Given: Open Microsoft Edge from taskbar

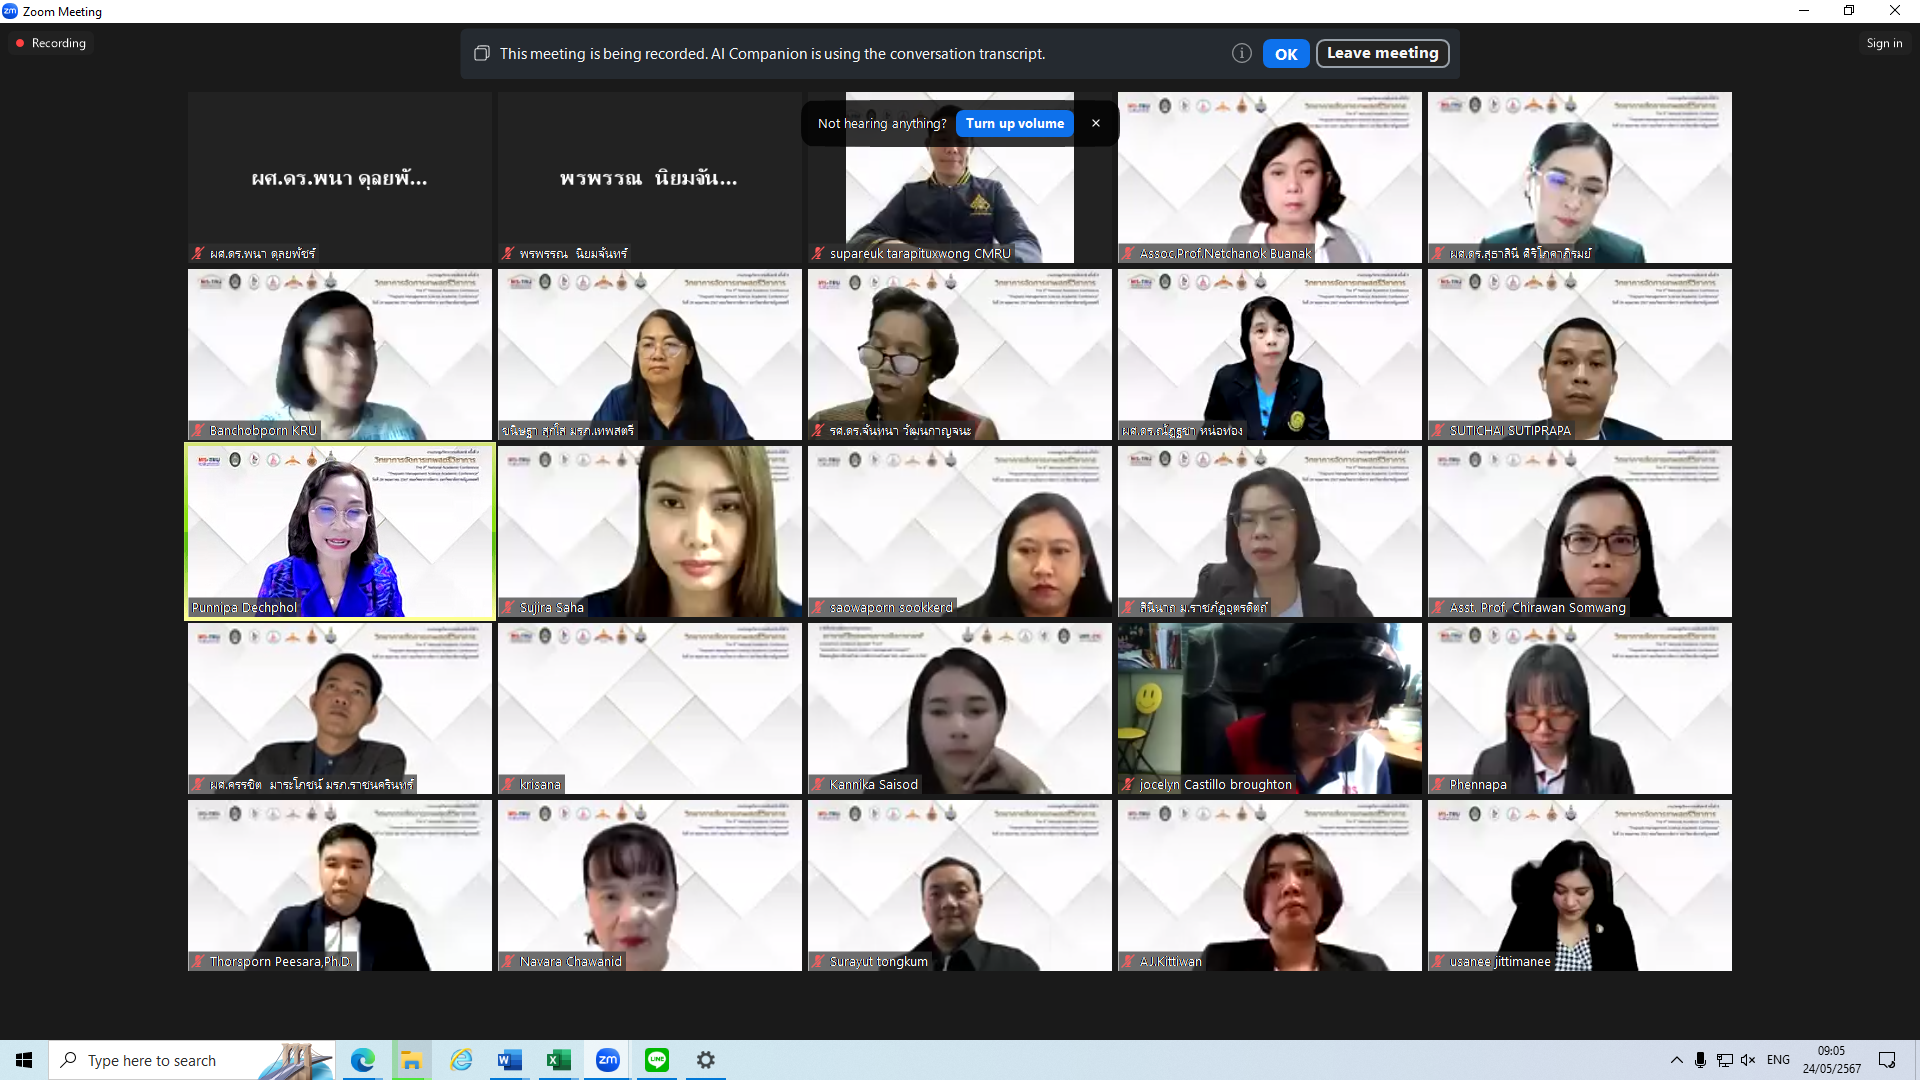Looking at the screenshot, I should pyautogui.click(x=362, y=1060).
